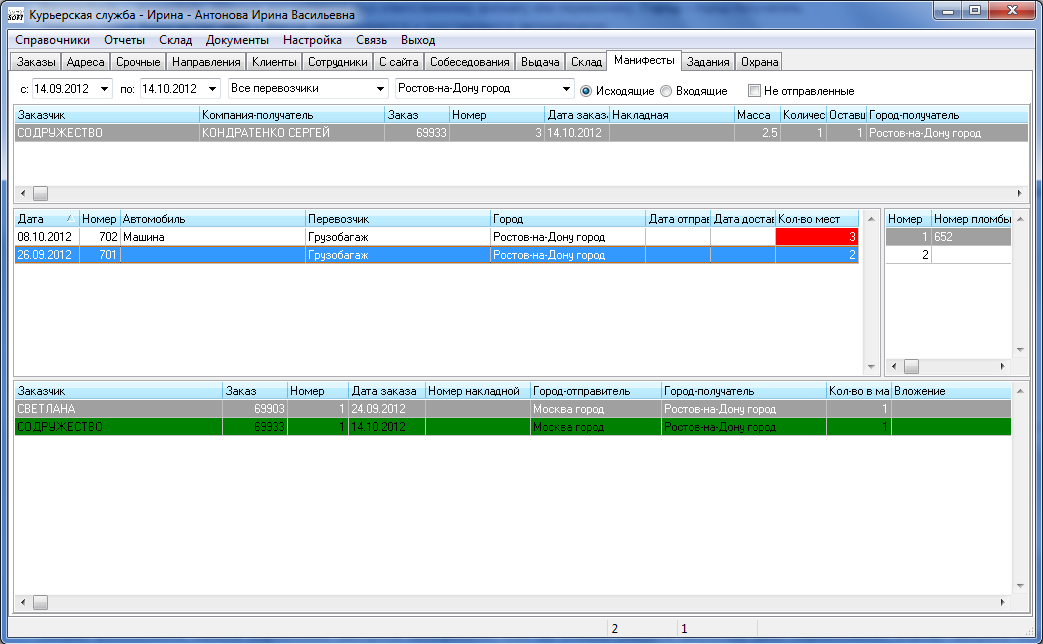Switch to the С сайта tab
The width and height of the screenshot is (1043, 644).
tap(398, 62)
